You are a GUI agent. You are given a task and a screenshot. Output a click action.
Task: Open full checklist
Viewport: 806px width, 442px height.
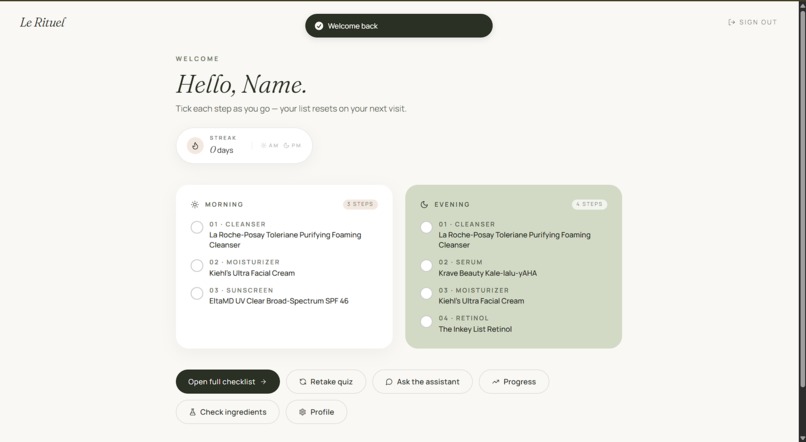228,382
